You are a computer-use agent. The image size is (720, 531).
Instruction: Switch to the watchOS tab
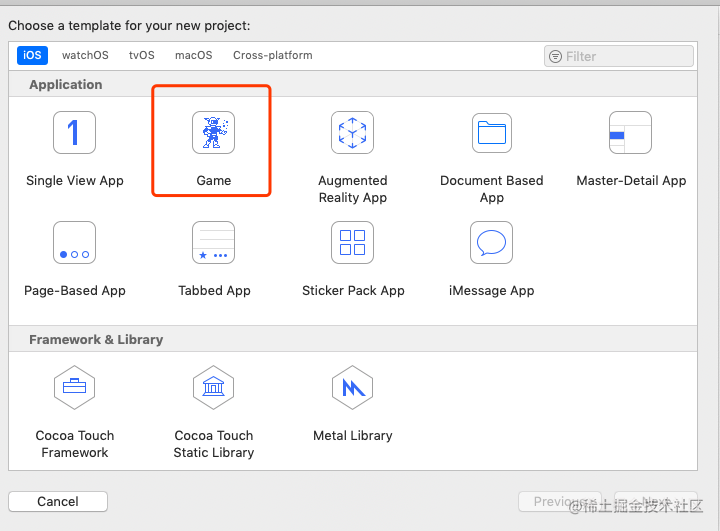tap(85, 55)
